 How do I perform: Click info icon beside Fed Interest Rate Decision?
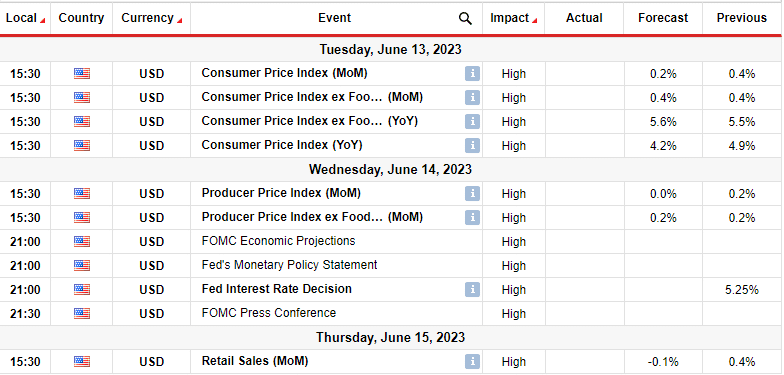(472, 290)
